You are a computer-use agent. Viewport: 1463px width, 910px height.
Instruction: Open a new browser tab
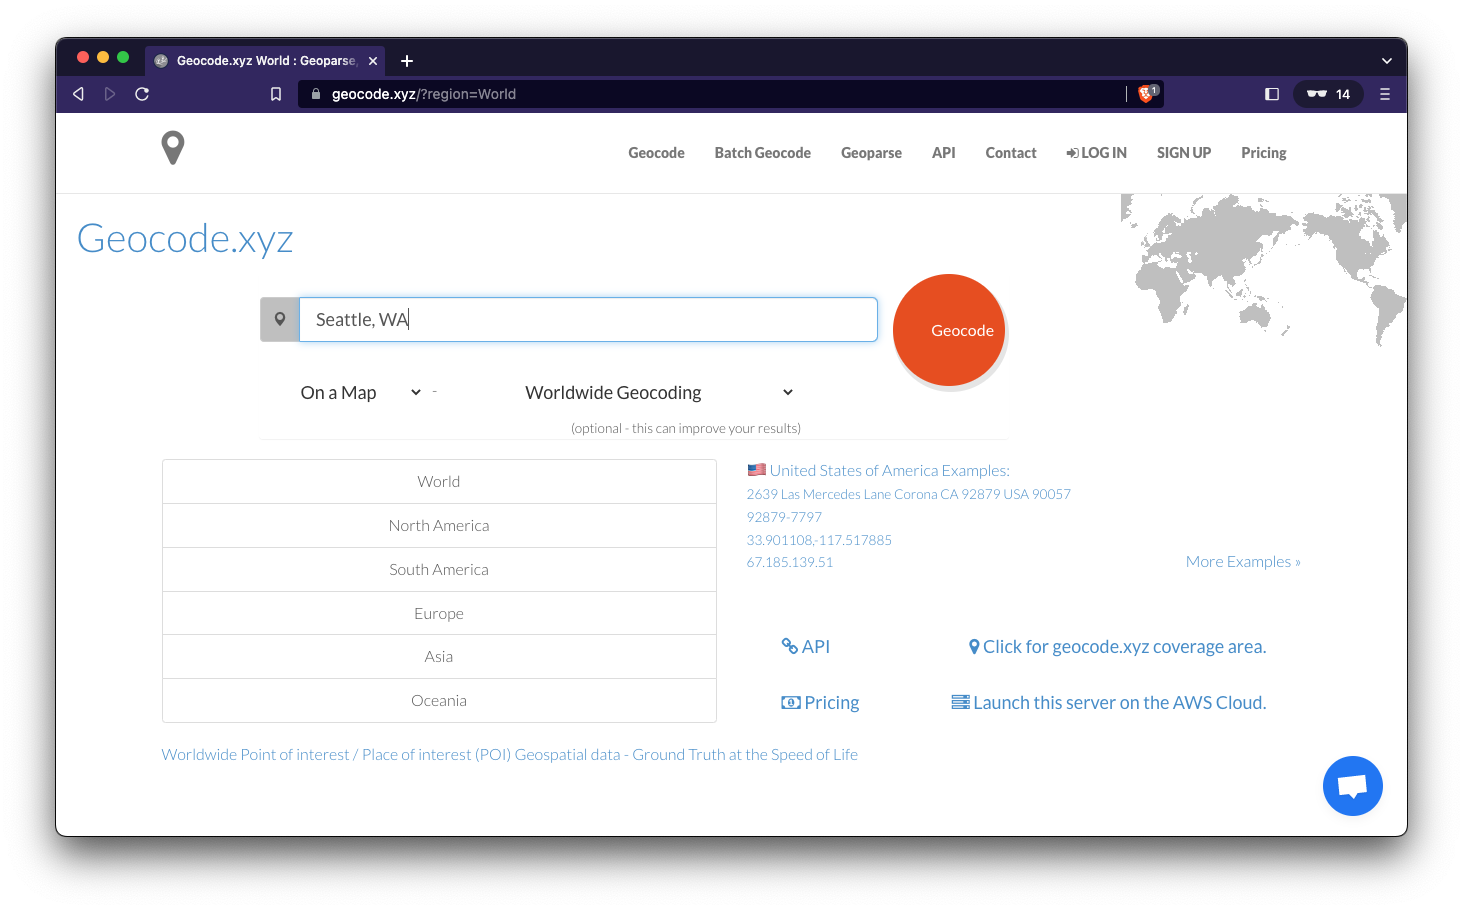407,61
